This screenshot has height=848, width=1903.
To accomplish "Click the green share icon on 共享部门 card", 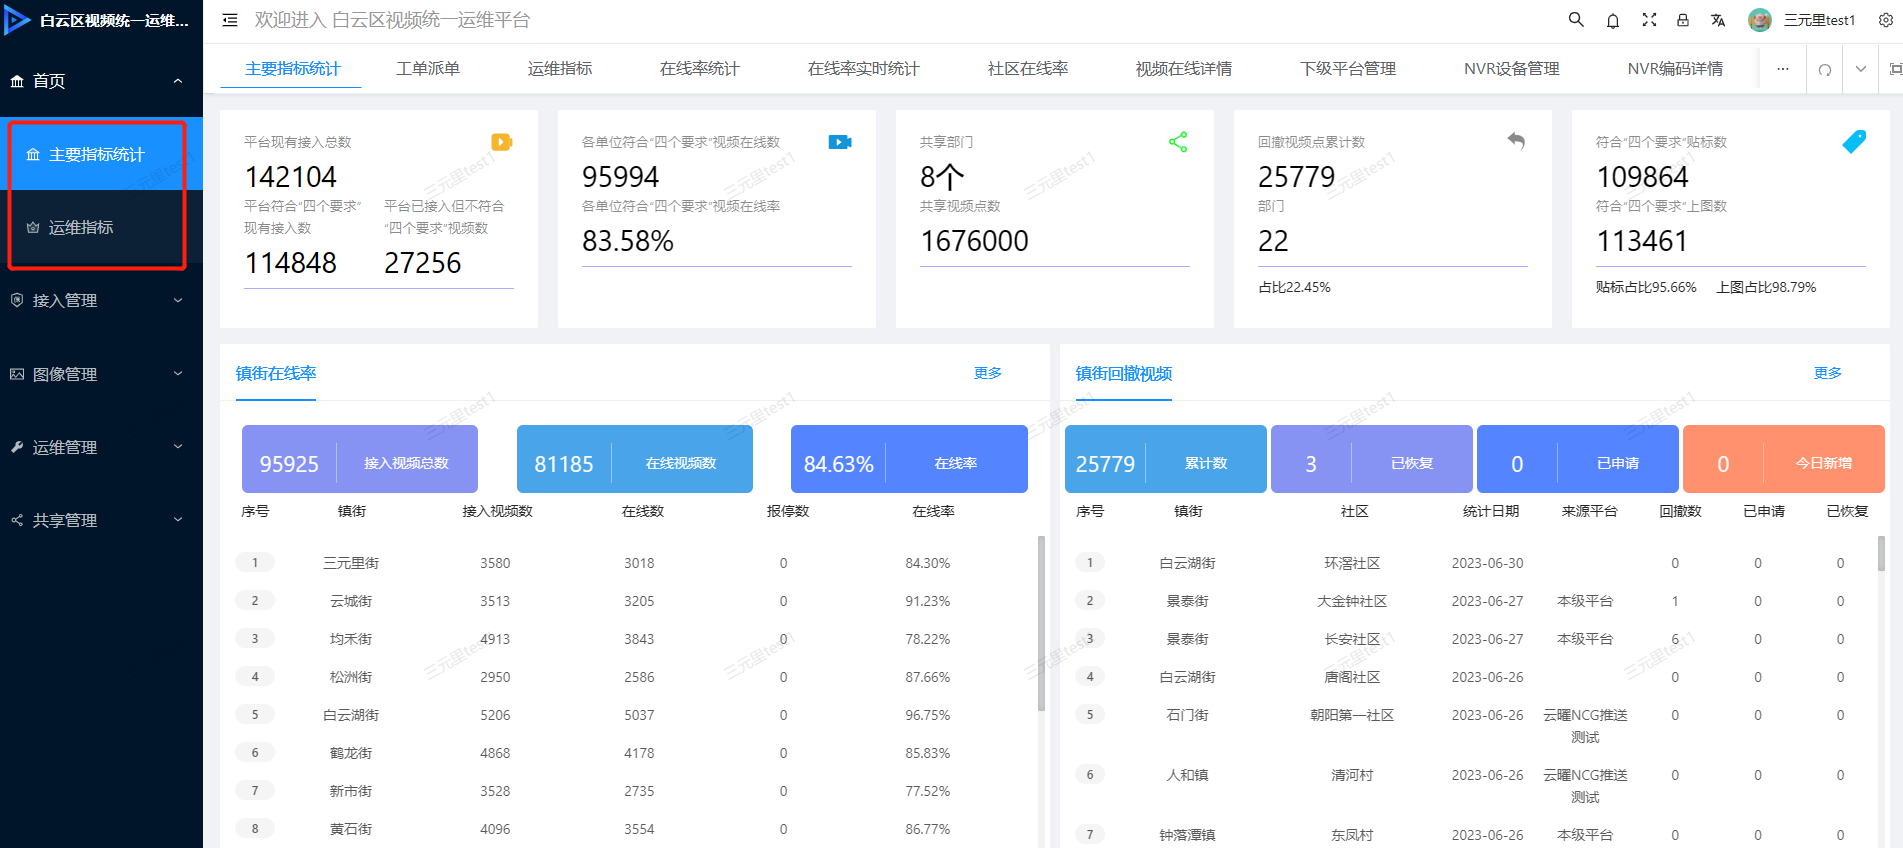I will (x=1178, y=142).
